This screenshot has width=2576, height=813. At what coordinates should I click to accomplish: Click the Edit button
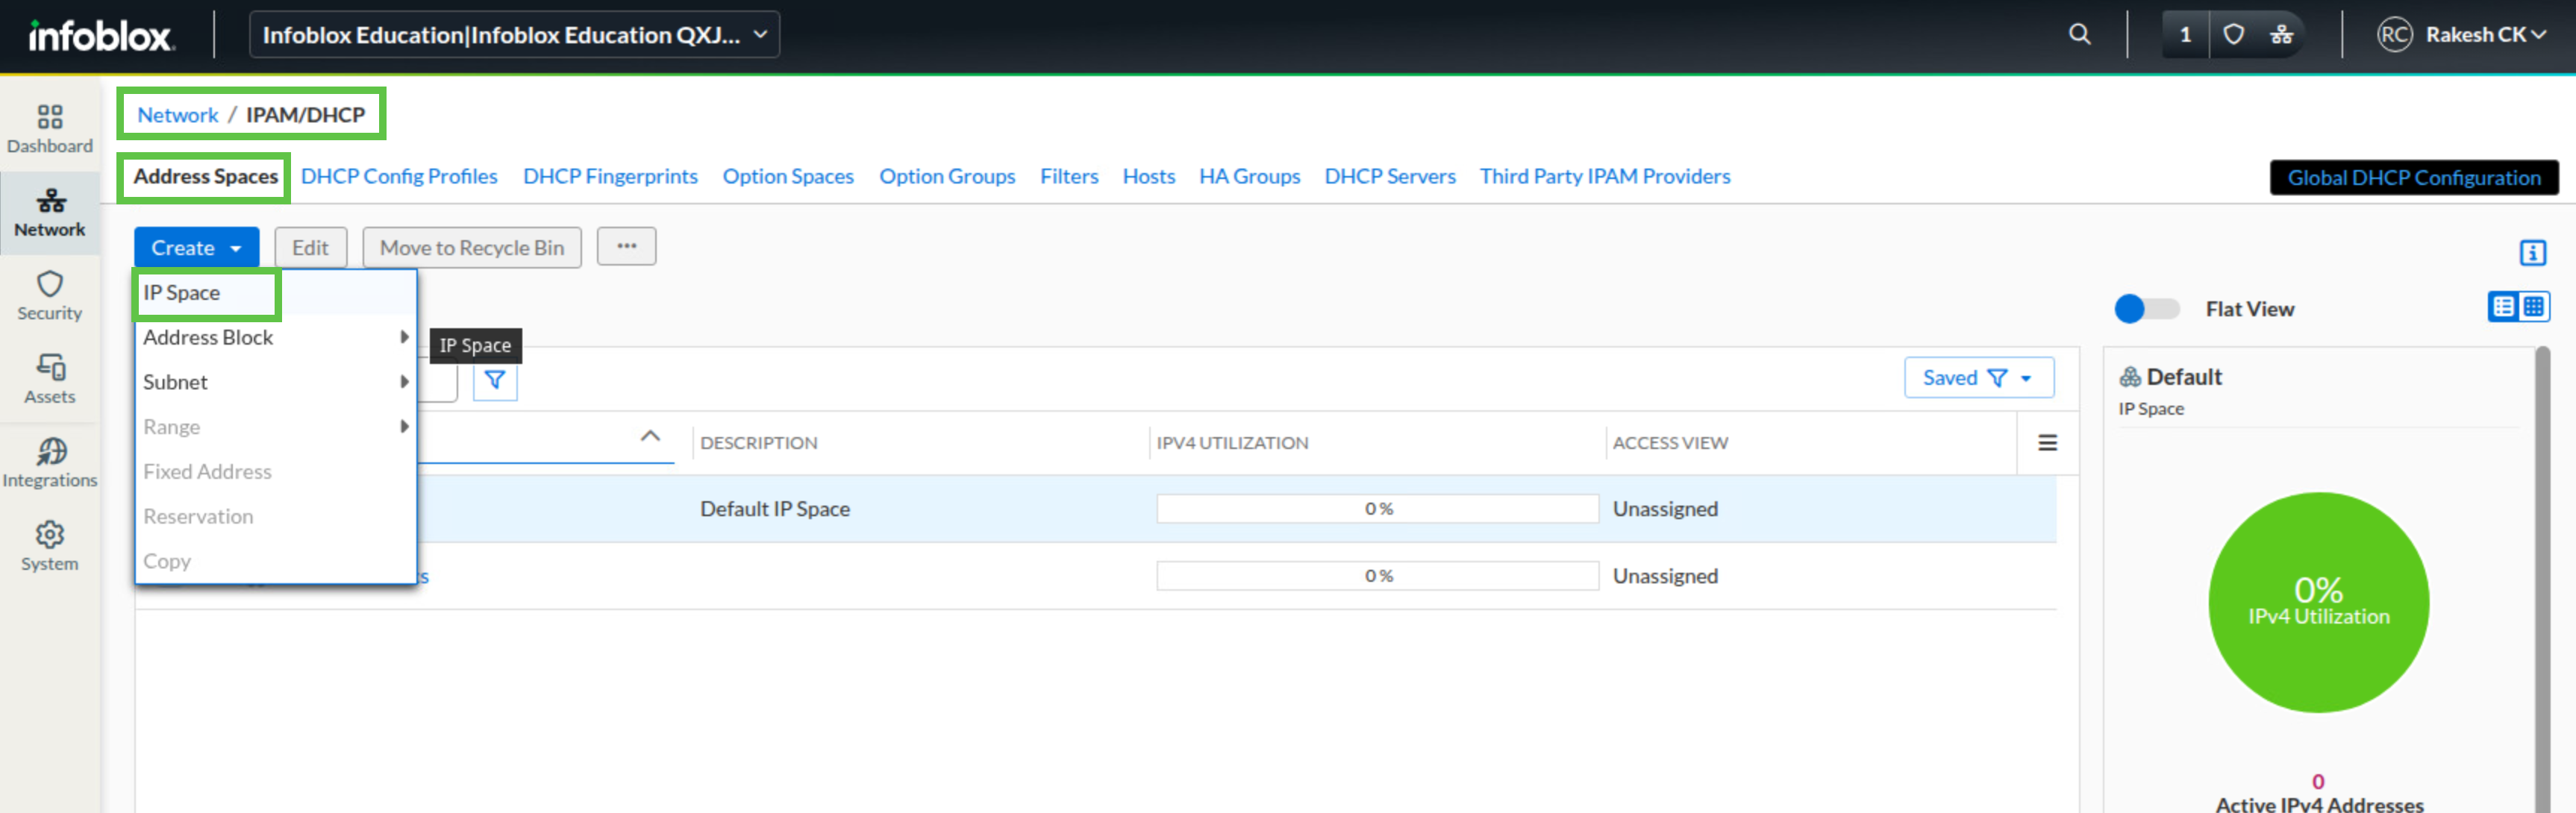(x=310, y=247)
